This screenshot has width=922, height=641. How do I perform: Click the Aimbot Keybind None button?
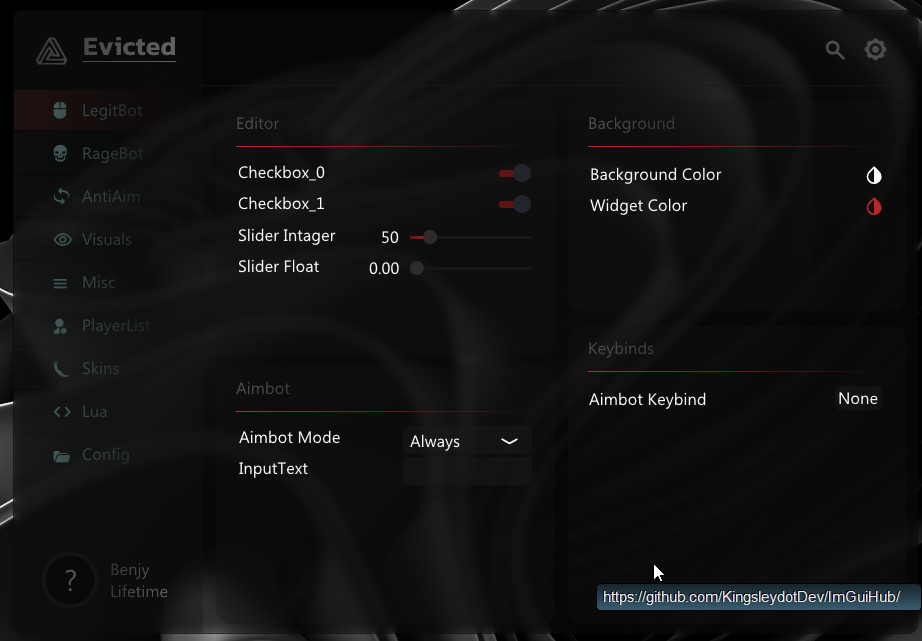click(x=858, y=399)
